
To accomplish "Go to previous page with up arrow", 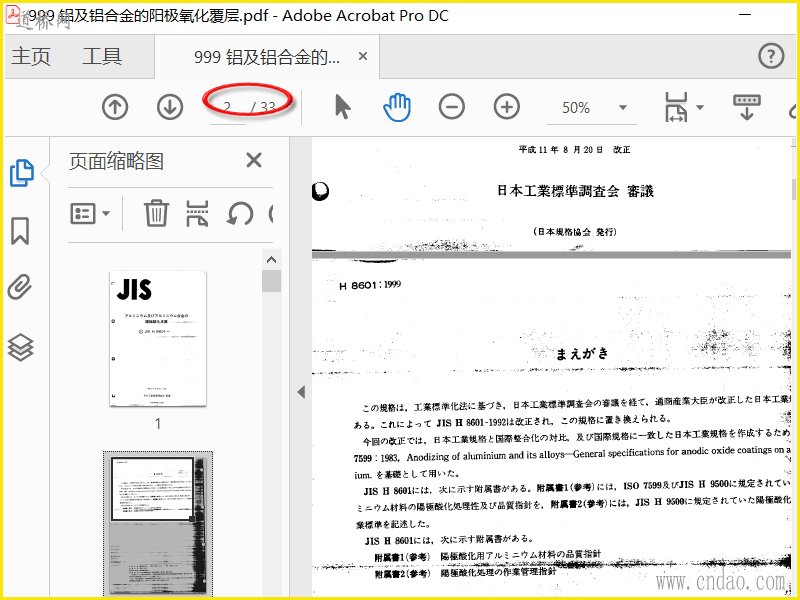I will (x=115, y=108).
